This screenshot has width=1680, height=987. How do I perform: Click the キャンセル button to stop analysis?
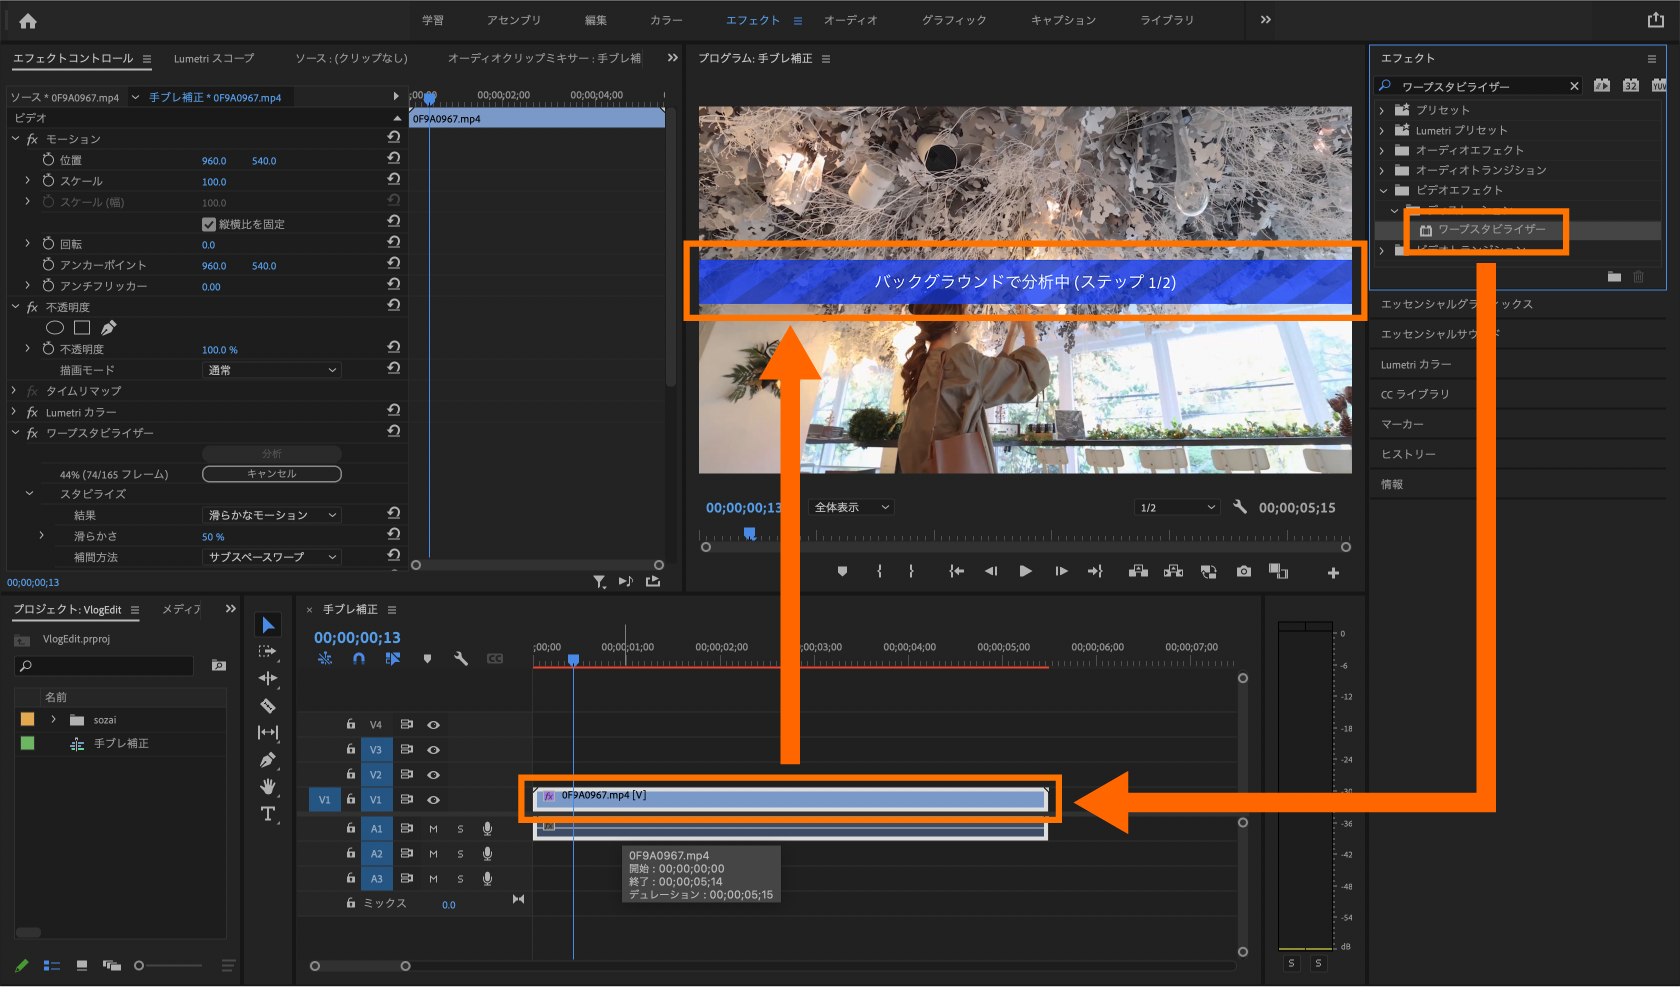pyautogui.click(x=272, y=474)
